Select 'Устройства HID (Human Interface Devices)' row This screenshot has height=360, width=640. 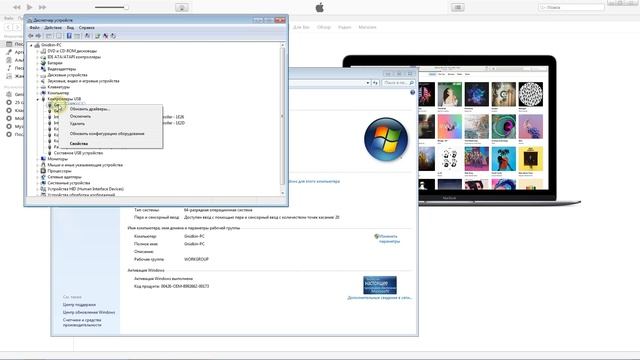click(85, 189)
